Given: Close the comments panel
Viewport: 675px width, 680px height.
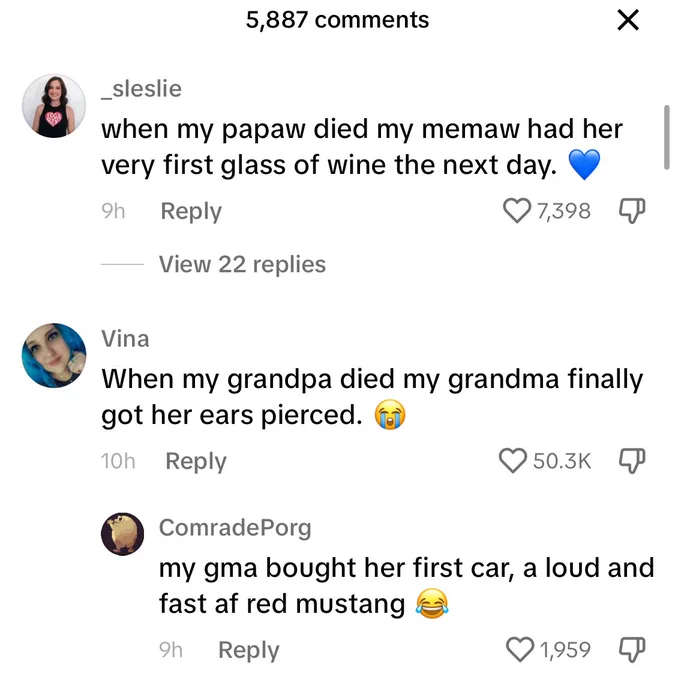Looking at the screenshot, I should 628,20.
